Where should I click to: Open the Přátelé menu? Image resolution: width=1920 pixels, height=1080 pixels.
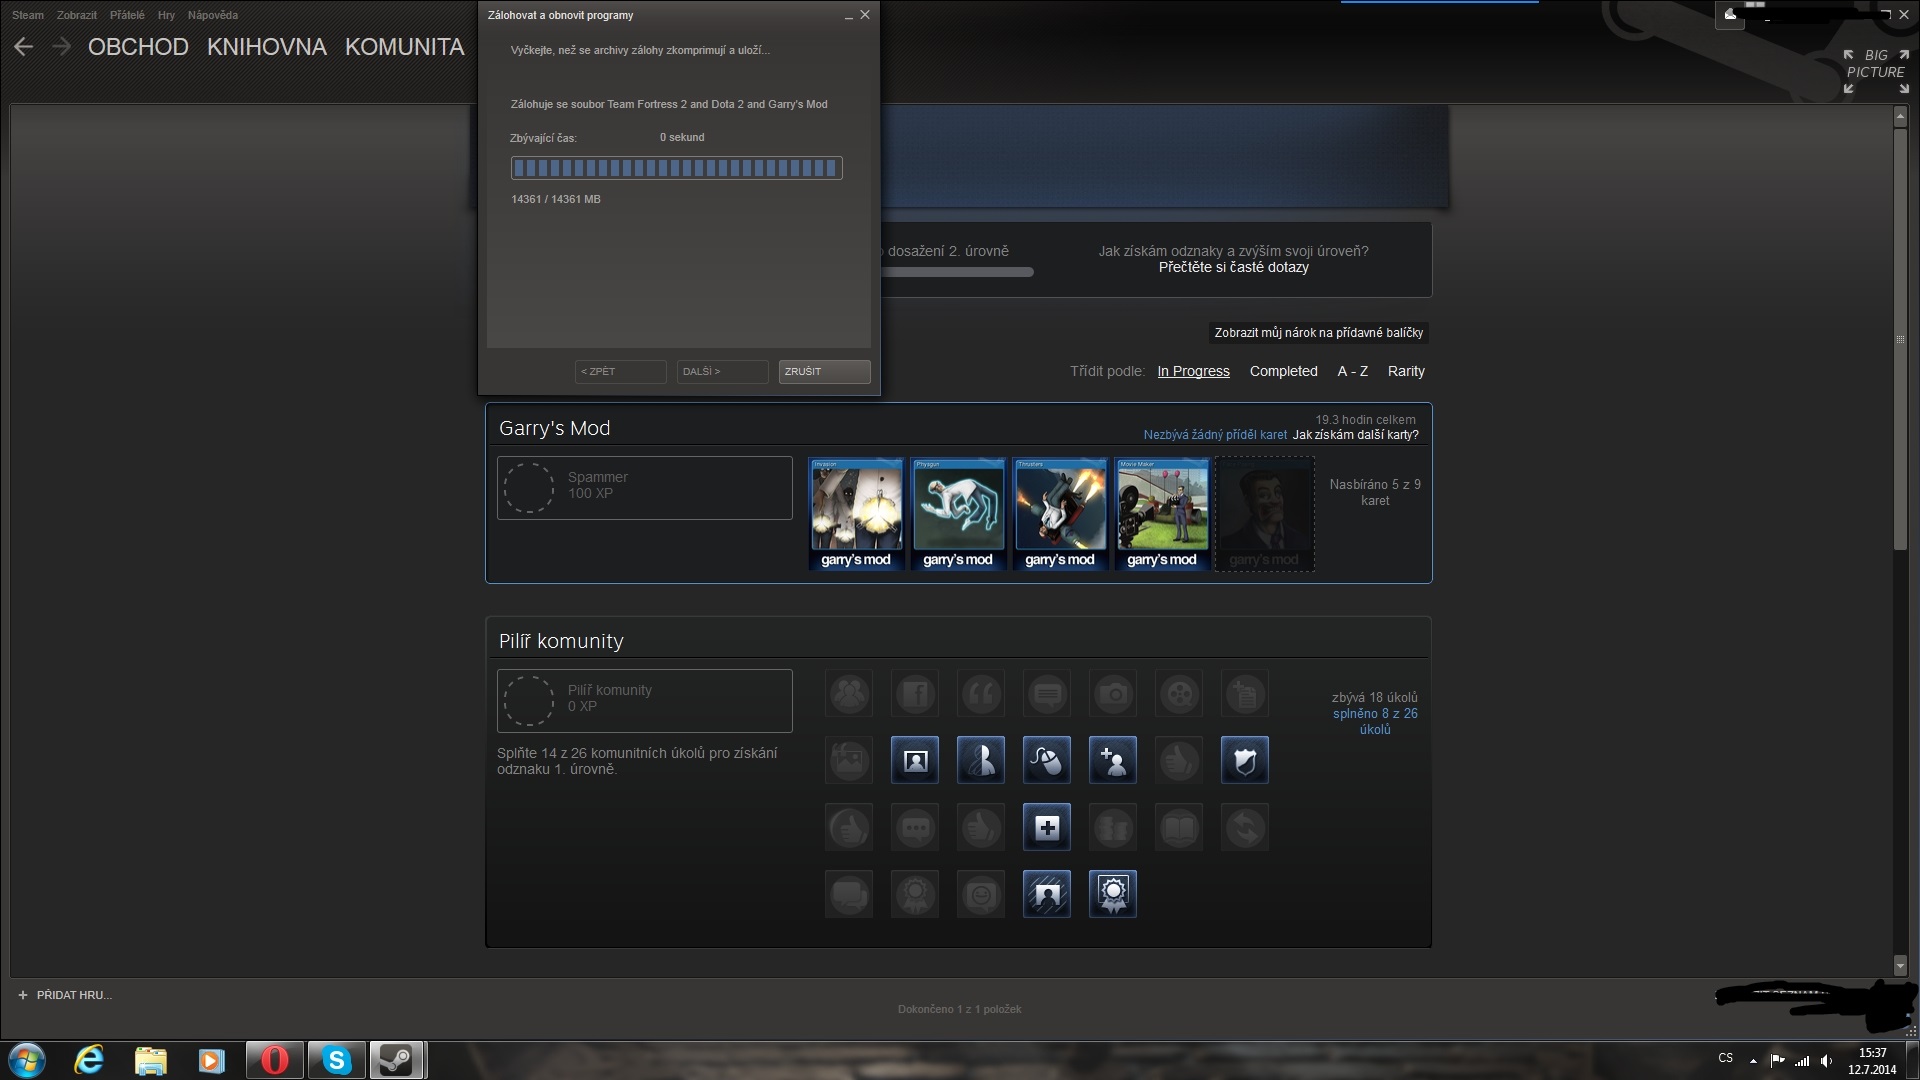127,15
